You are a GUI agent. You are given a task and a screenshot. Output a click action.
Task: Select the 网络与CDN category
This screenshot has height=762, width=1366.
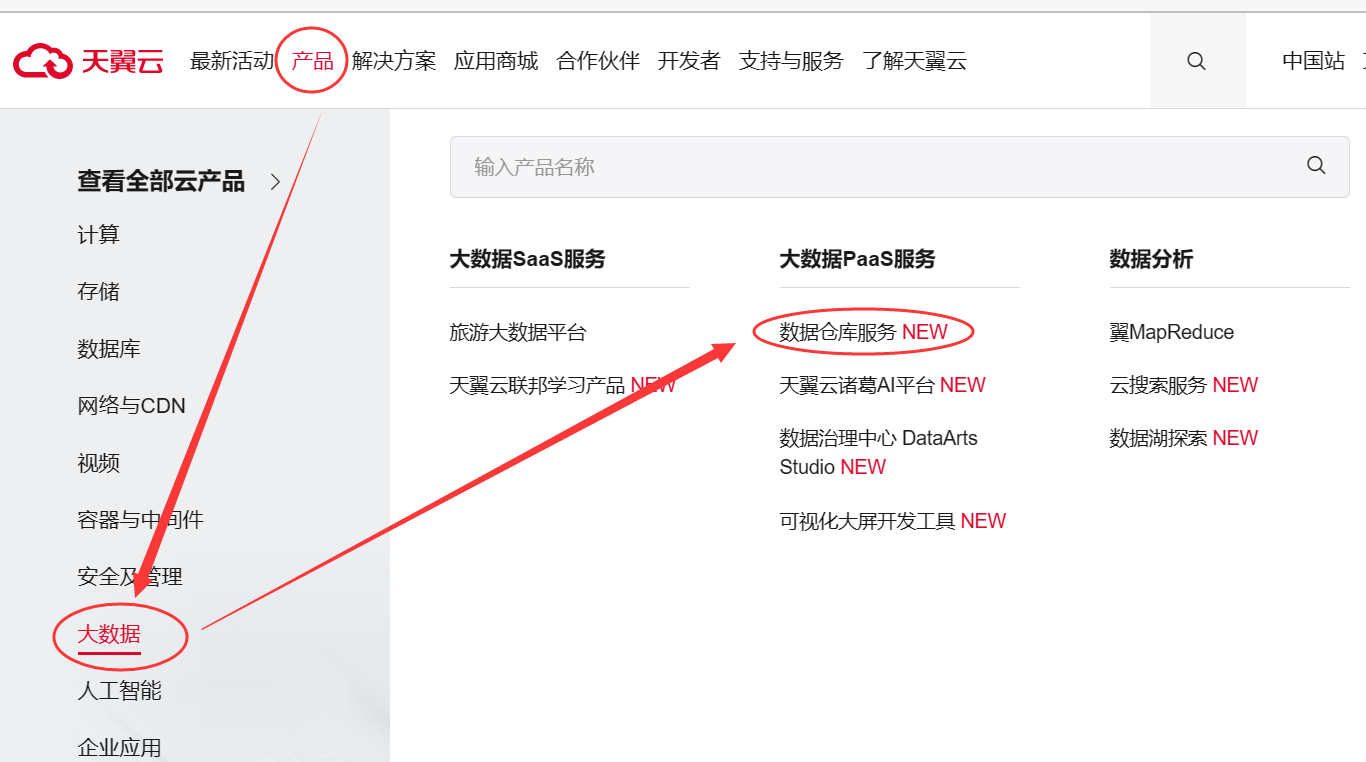tap(132, 406)
